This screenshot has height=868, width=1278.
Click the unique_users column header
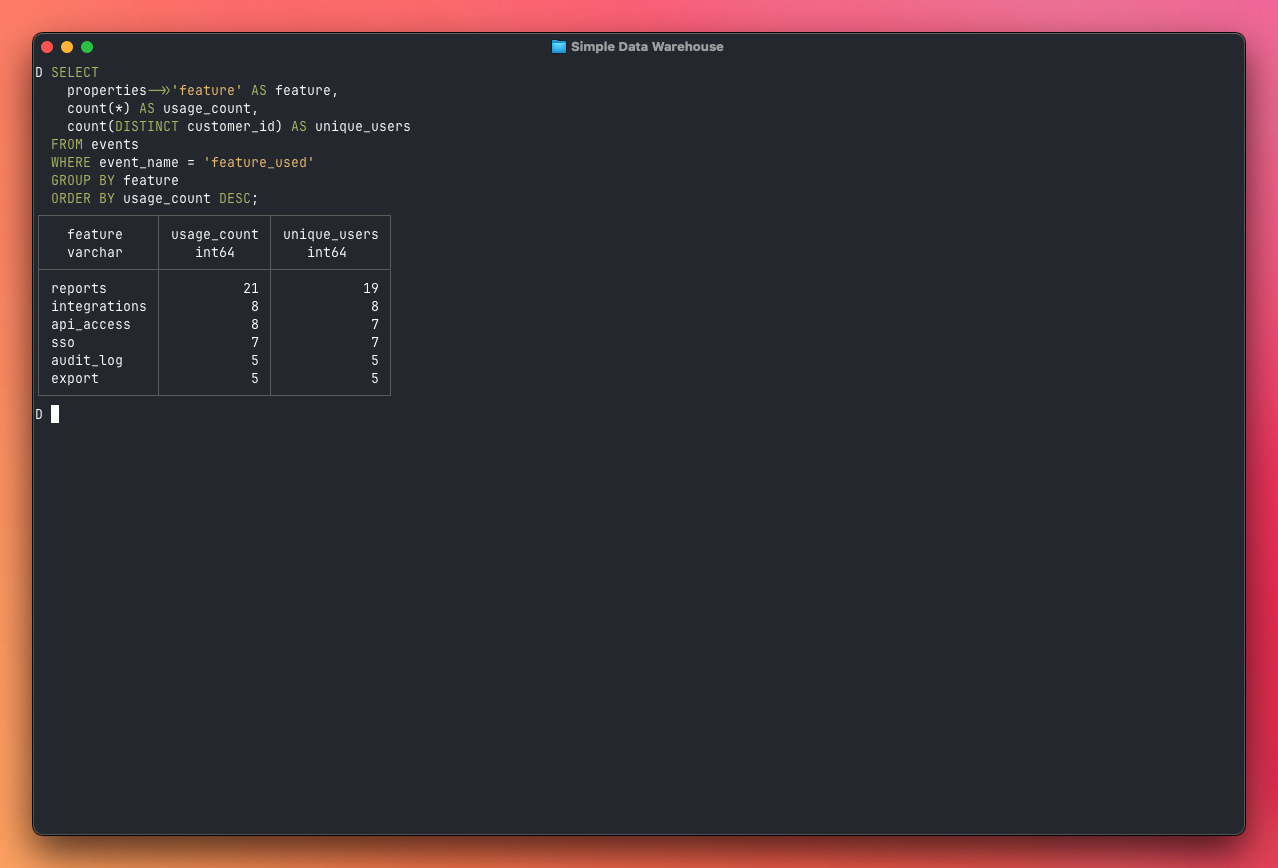coord(330,235)
